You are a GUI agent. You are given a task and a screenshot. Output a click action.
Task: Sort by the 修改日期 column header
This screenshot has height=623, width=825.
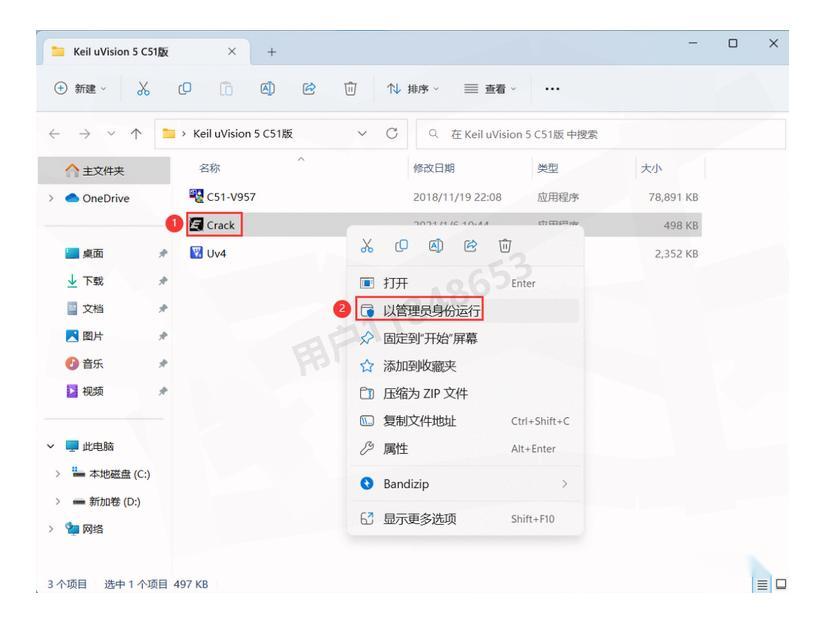(x=434, y=168)
